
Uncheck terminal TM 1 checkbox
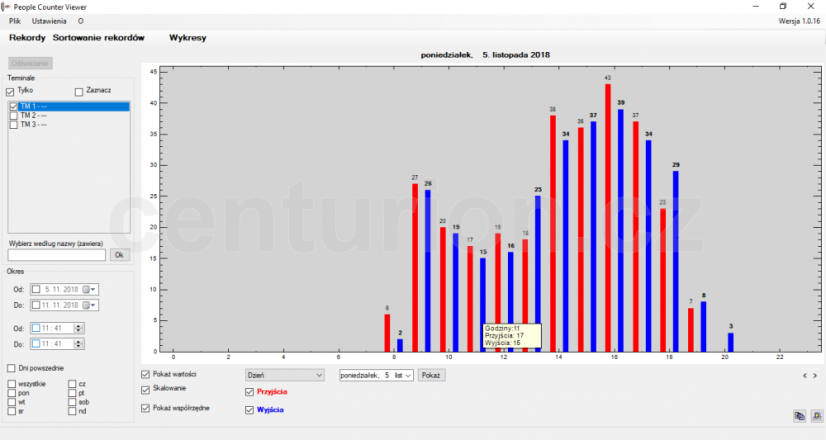14,106
